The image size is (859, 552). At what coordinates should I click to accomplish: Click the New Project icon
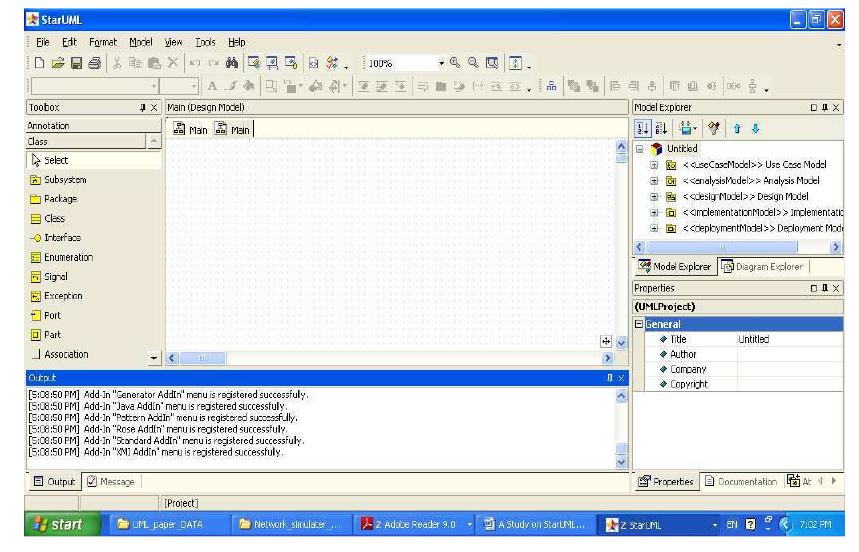point(39,63)
